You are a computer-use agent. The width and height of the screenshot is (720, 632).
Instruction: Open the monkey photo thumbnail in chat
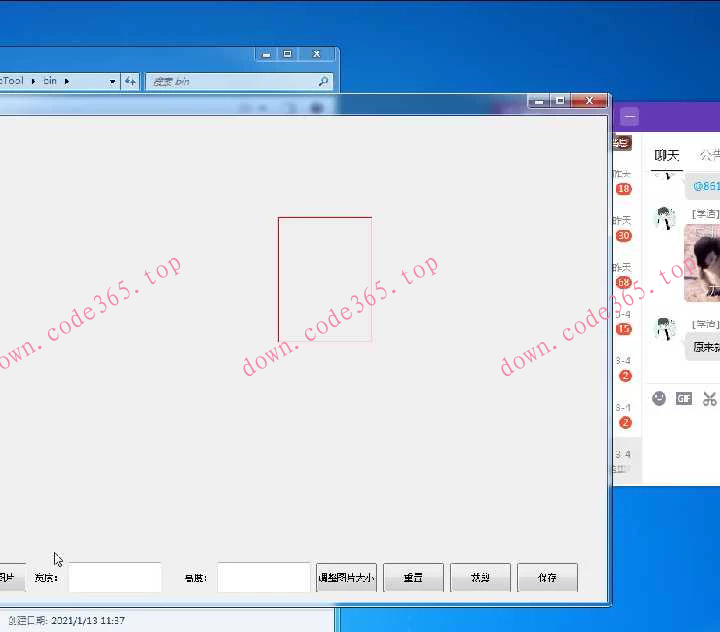(x=702, y=263)
